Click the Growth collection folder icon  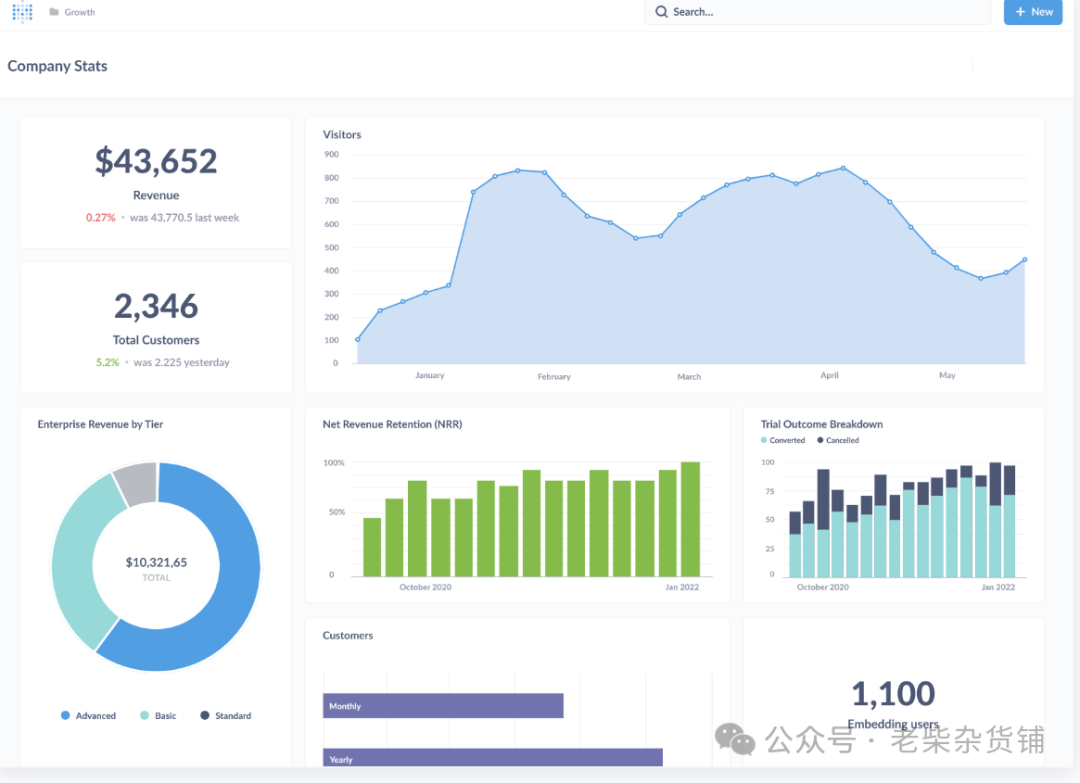click(x=54, y=12)
